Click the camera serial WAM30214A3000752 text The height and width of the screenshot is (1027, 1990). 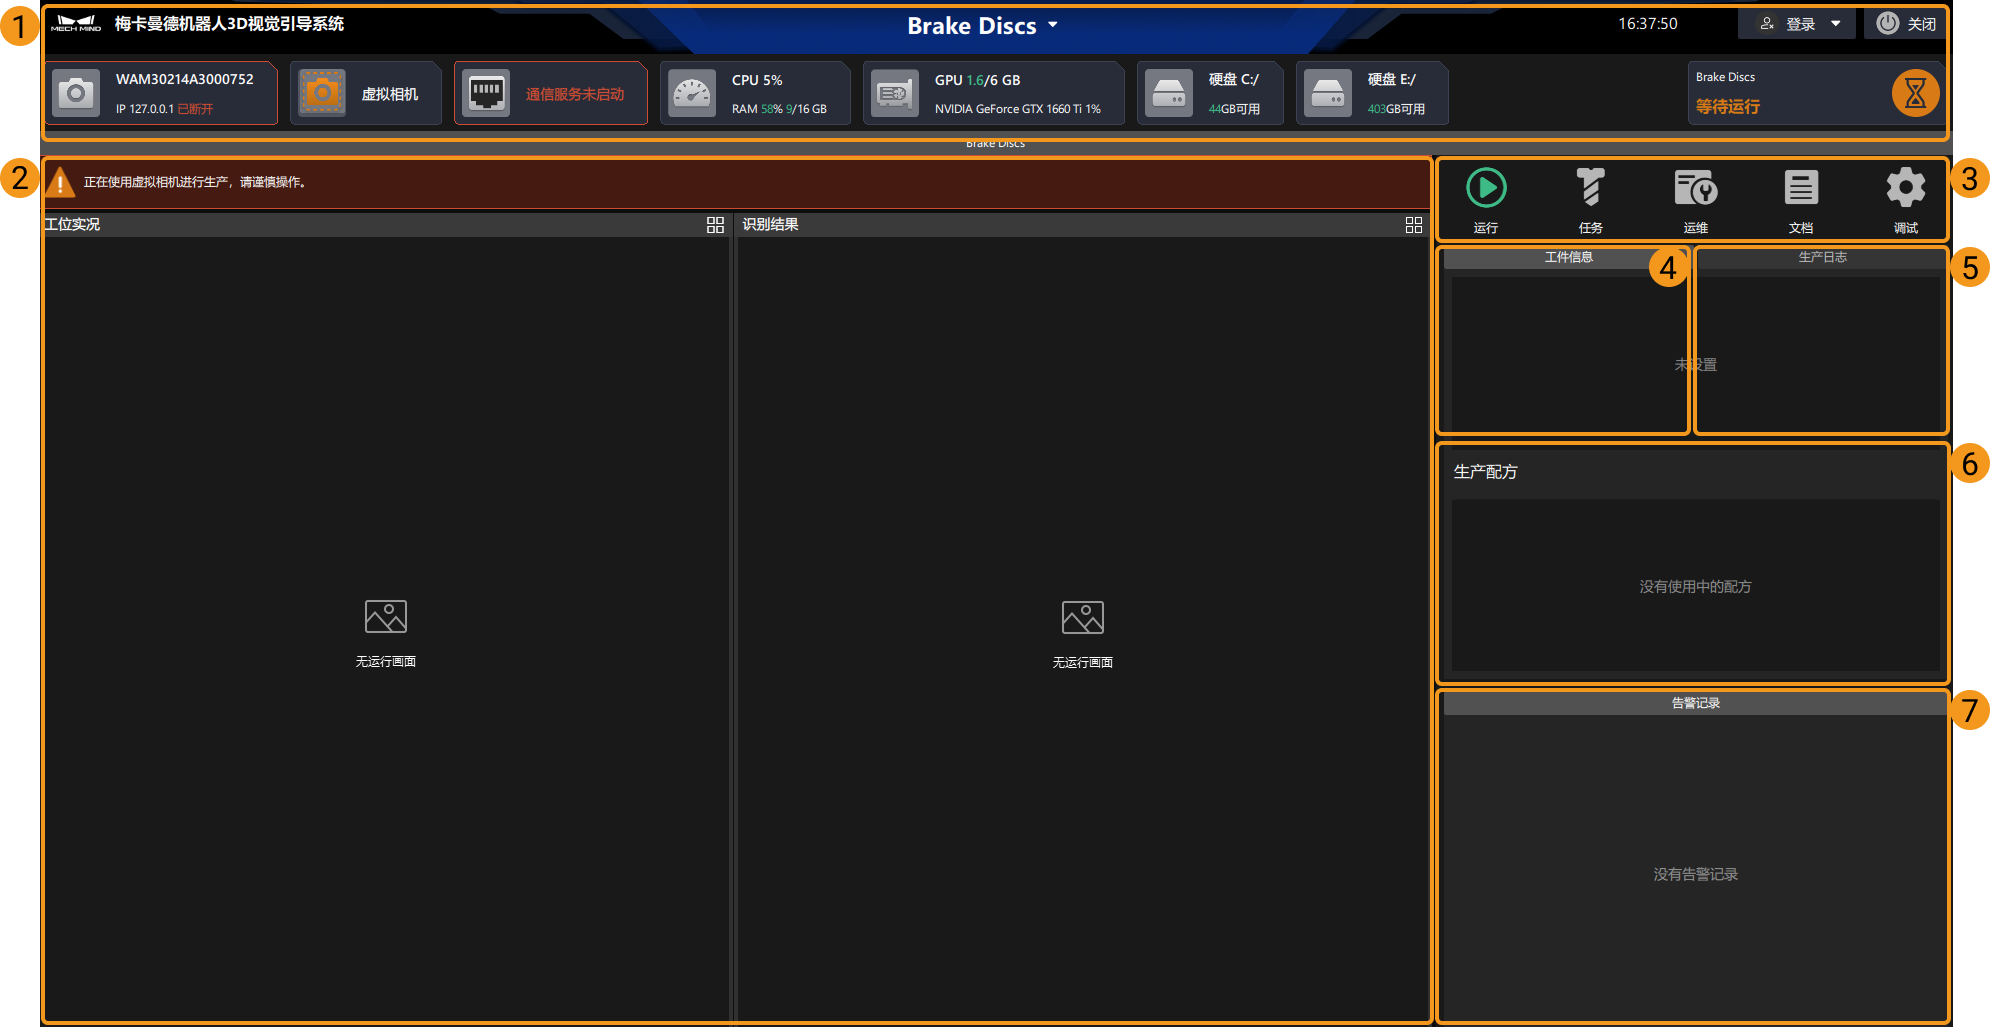coord(185,79)
